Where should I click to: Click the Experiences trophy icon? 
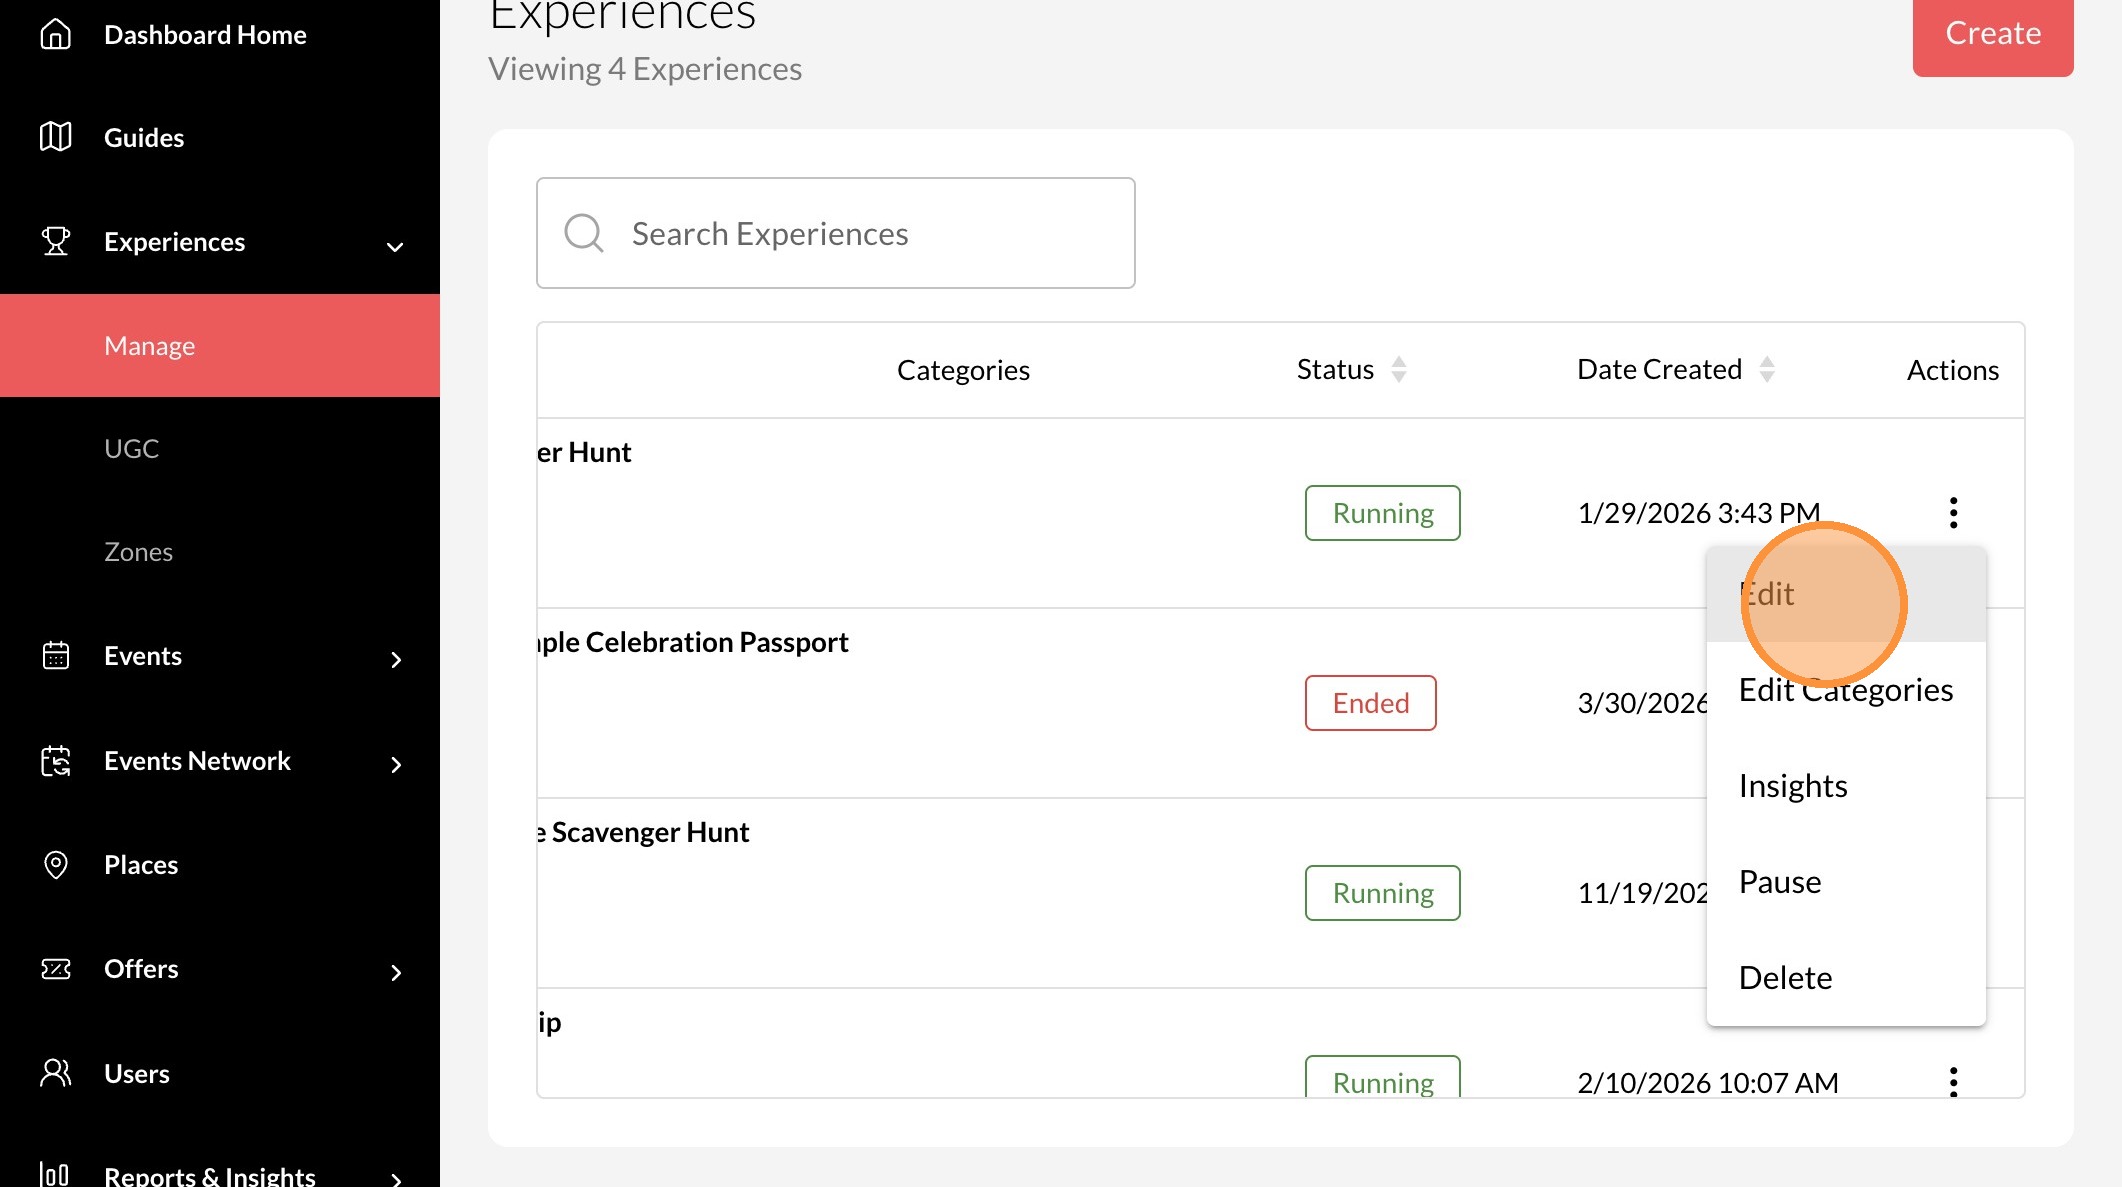click(56, 241)
